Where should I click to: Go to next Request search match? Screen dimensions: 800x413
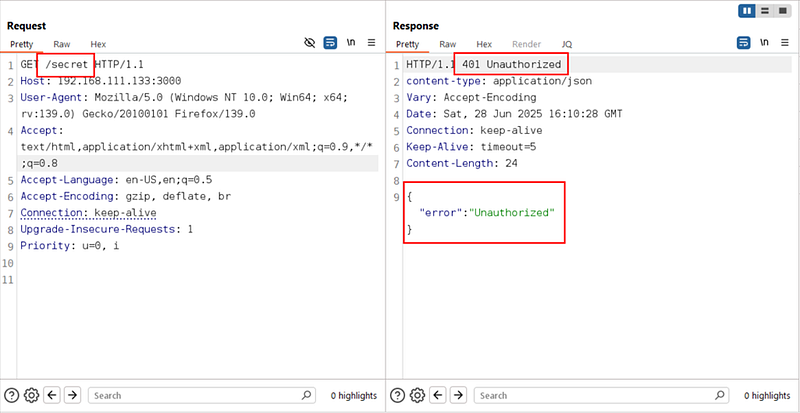tap(73, 395)
